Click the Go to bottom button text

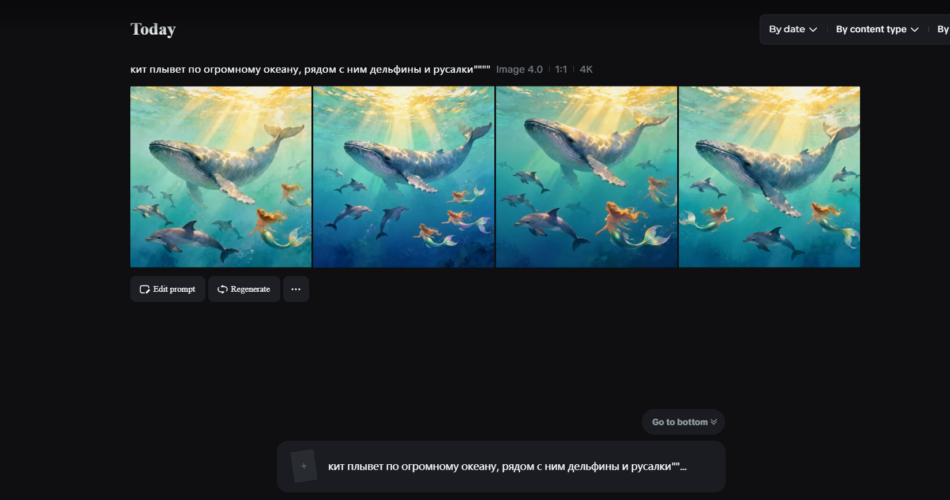(679, 422)
